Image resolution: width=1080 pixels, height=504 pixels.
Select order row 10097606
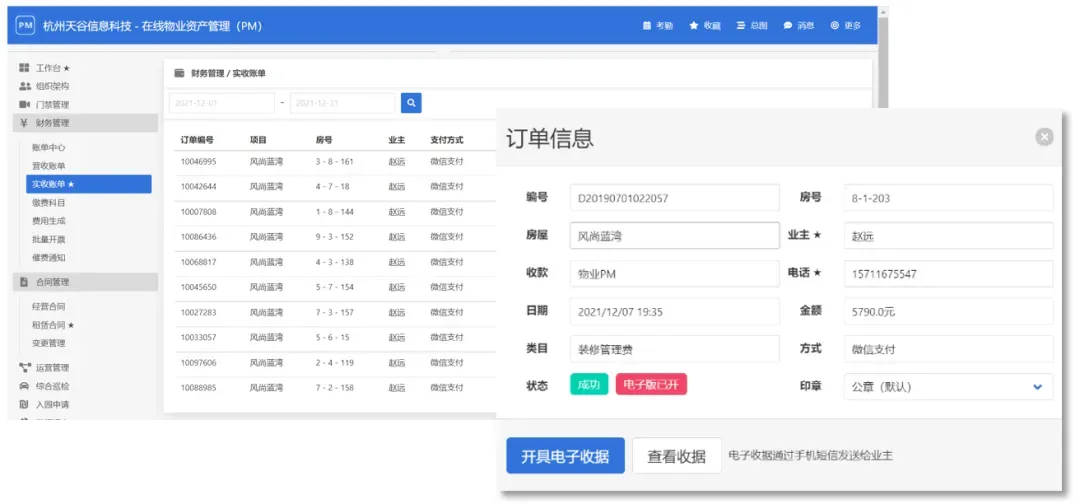[x=335, y=363]
